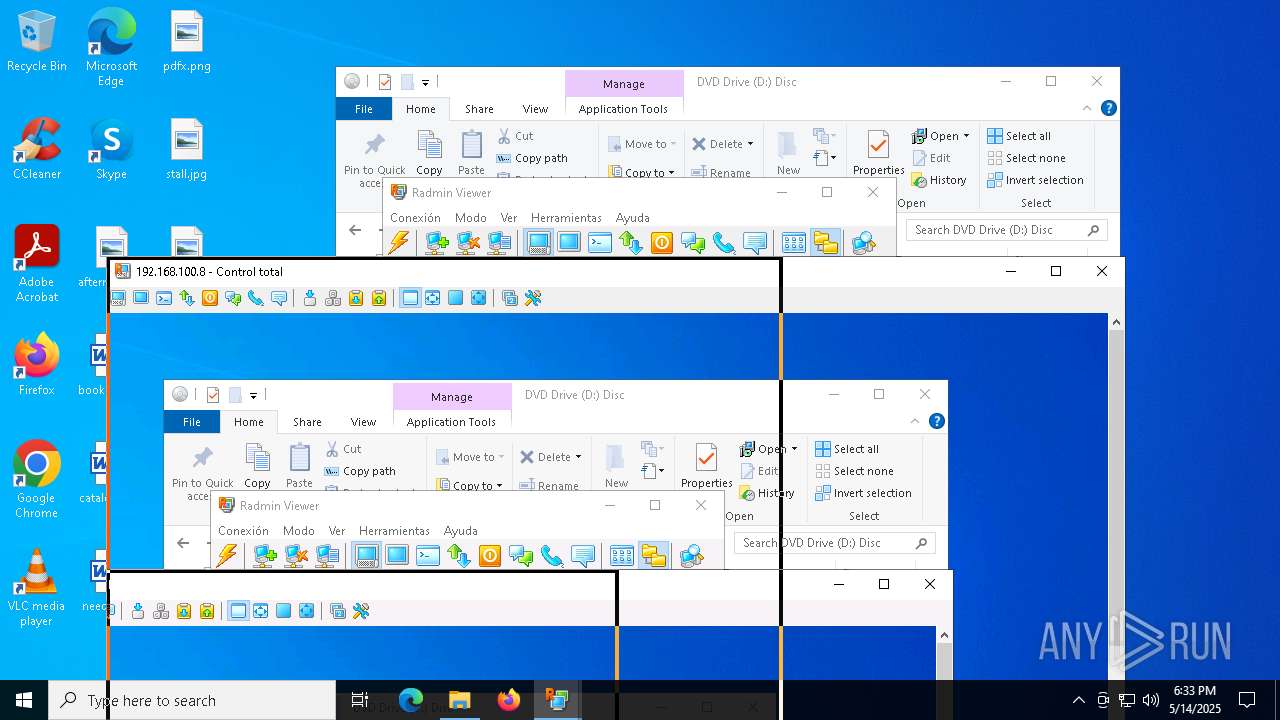The height and width of the screenshot is (720, 1280).
Task: Open Modo menu in nested Radmin Viewer
Action: 298,530
